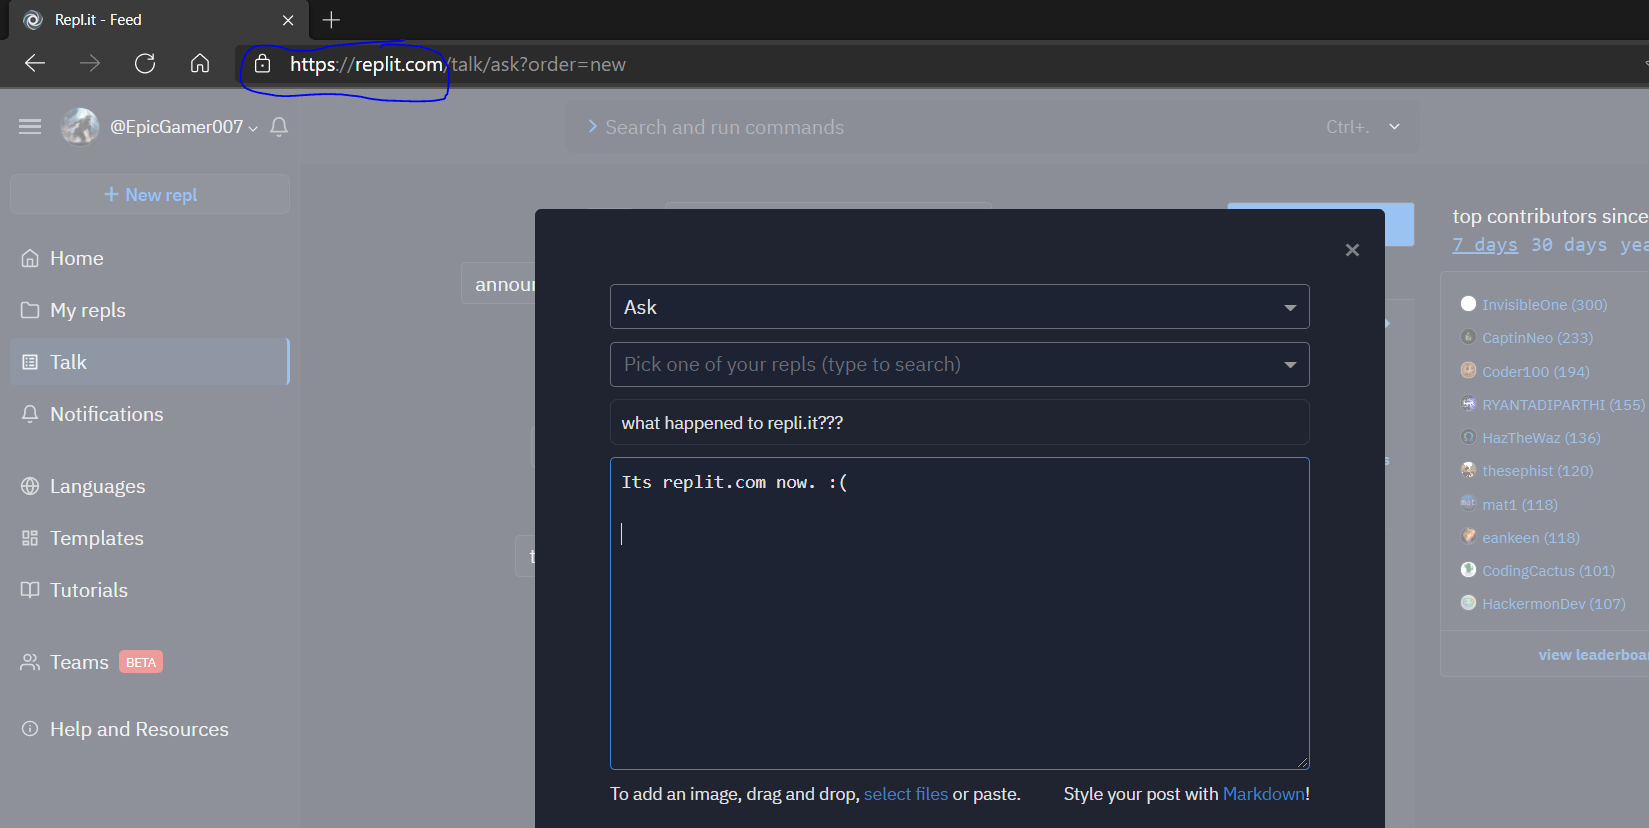Screen dimensions: 1649x828
Task: Open Teams BETA in sidebar
Action: (x=150, y=662)
